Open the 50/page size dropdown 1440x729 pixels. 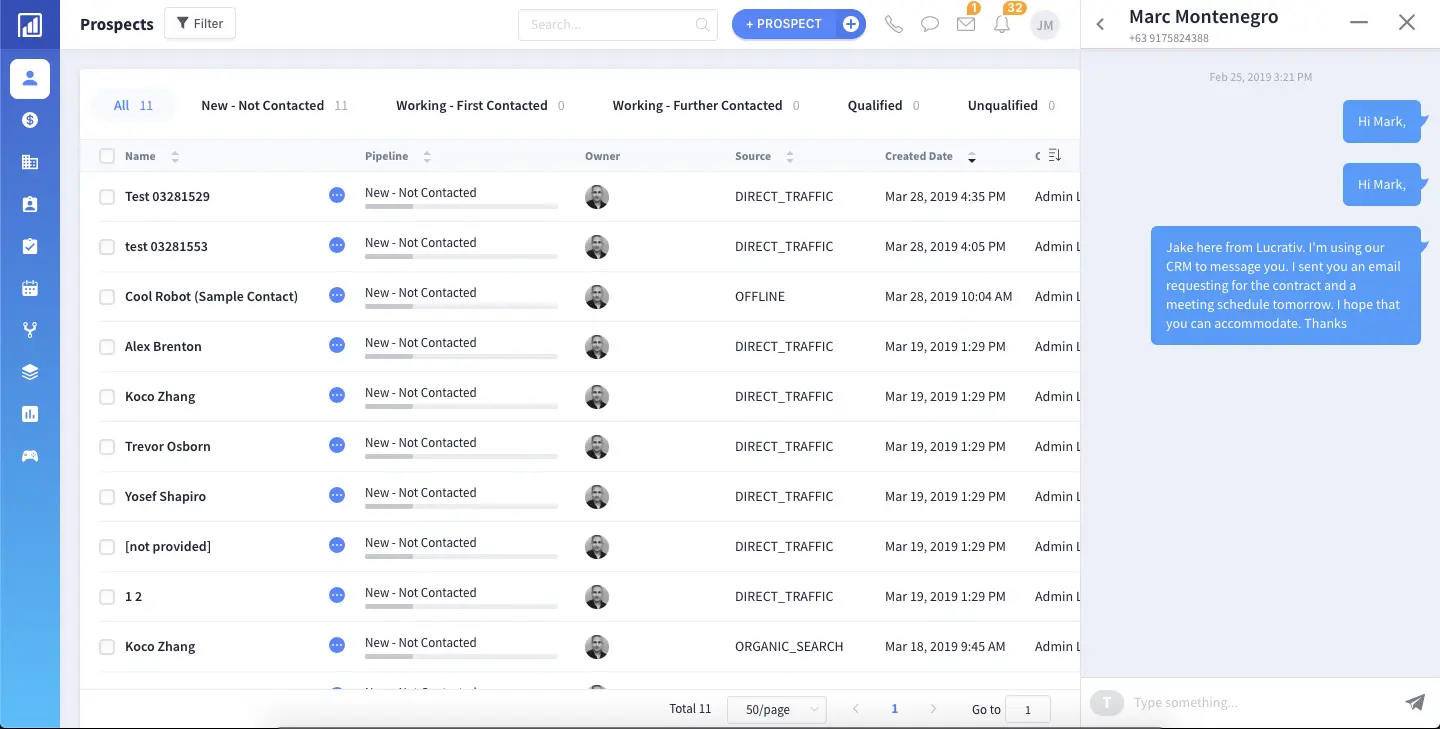pyautogui.click(x=776, y=709)
